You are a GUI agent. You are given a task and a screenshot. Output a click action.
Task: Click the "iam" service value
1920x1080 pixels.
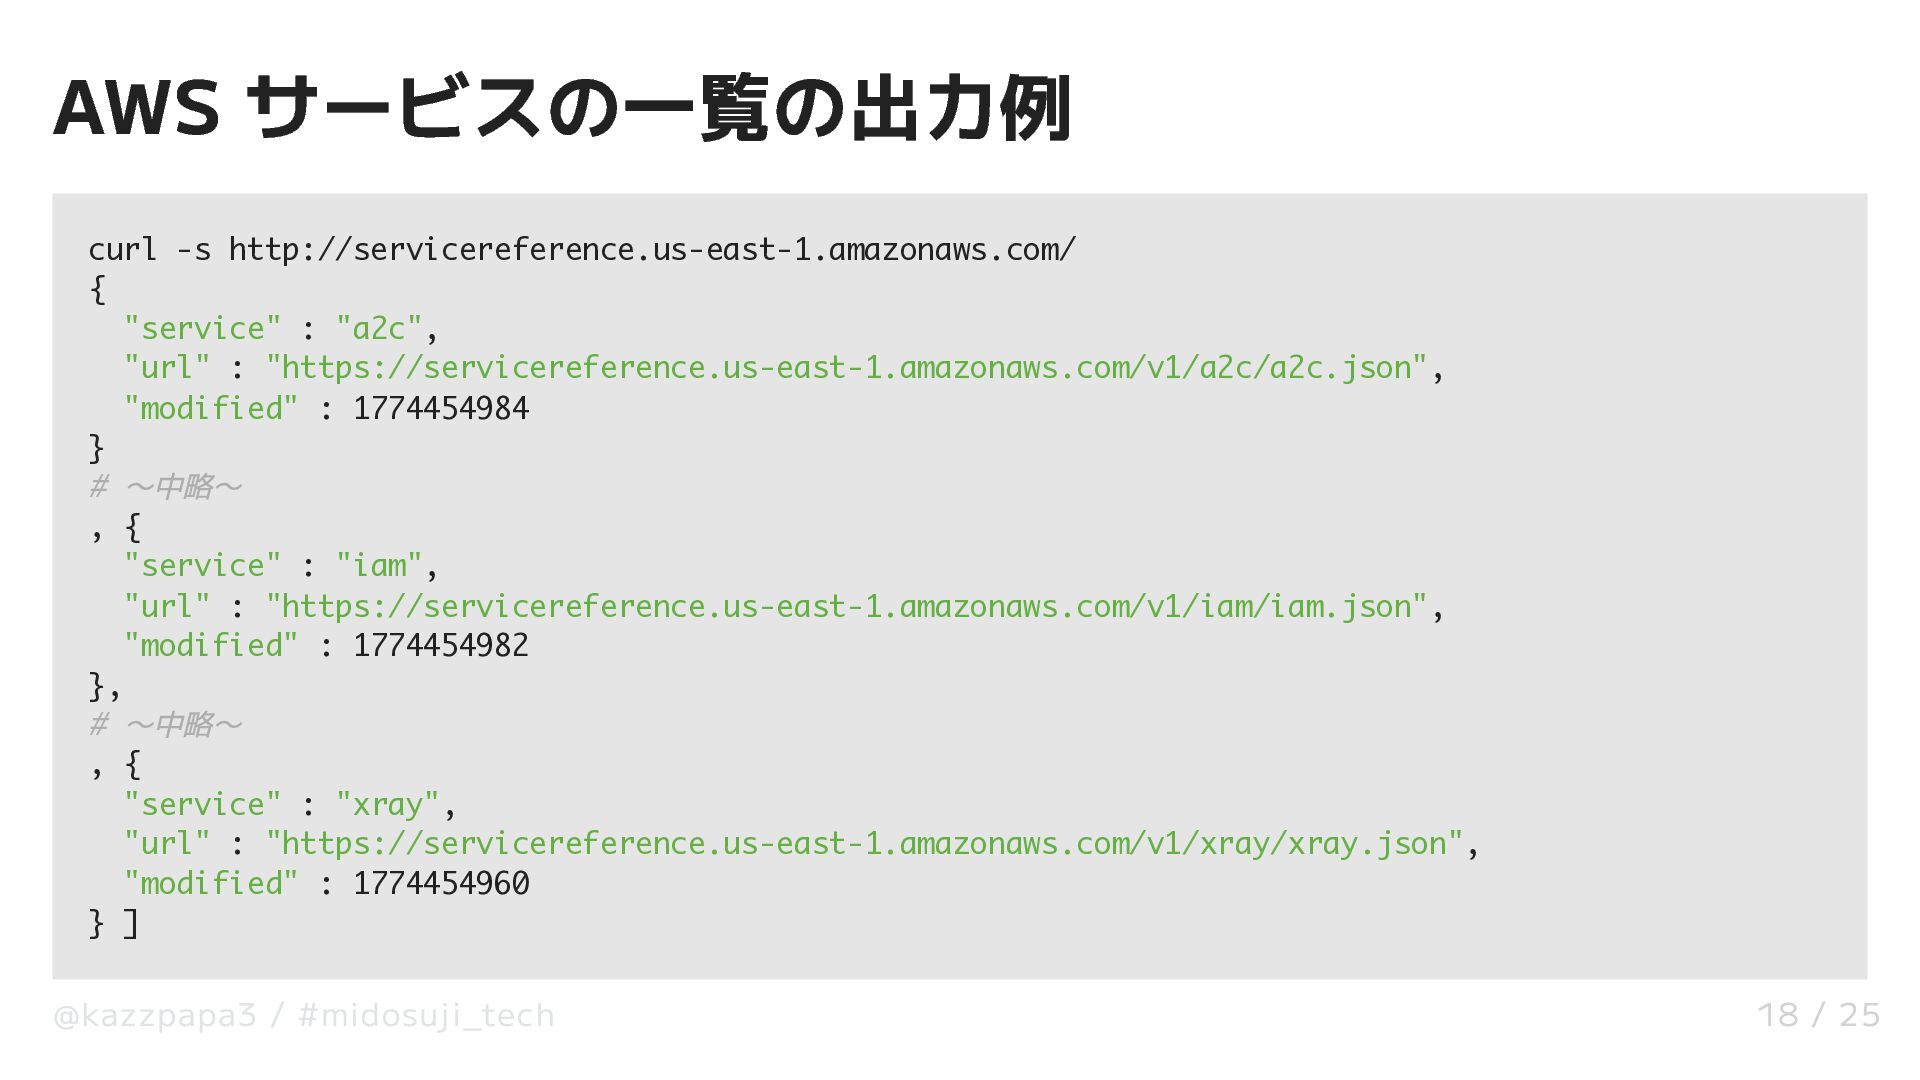point(379,566)
